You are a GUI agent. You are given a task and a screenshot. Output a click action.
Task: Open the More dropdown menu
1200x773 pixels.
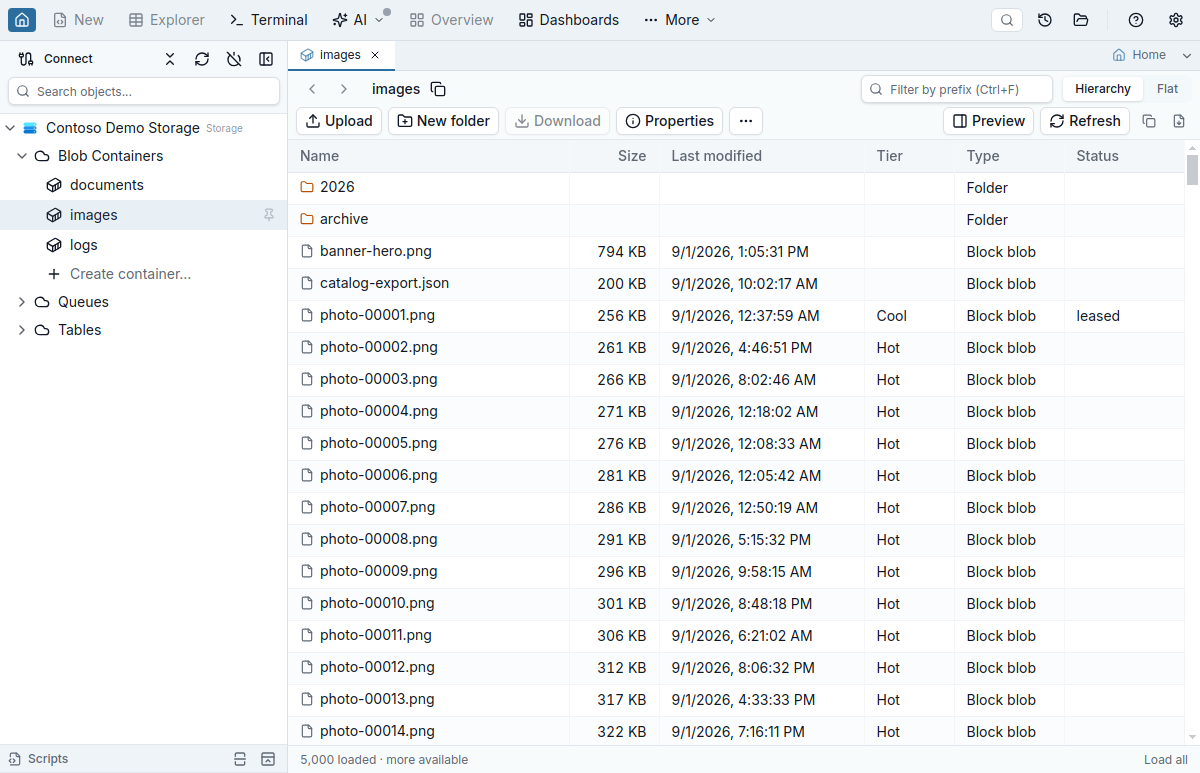[x=680, y=20]
